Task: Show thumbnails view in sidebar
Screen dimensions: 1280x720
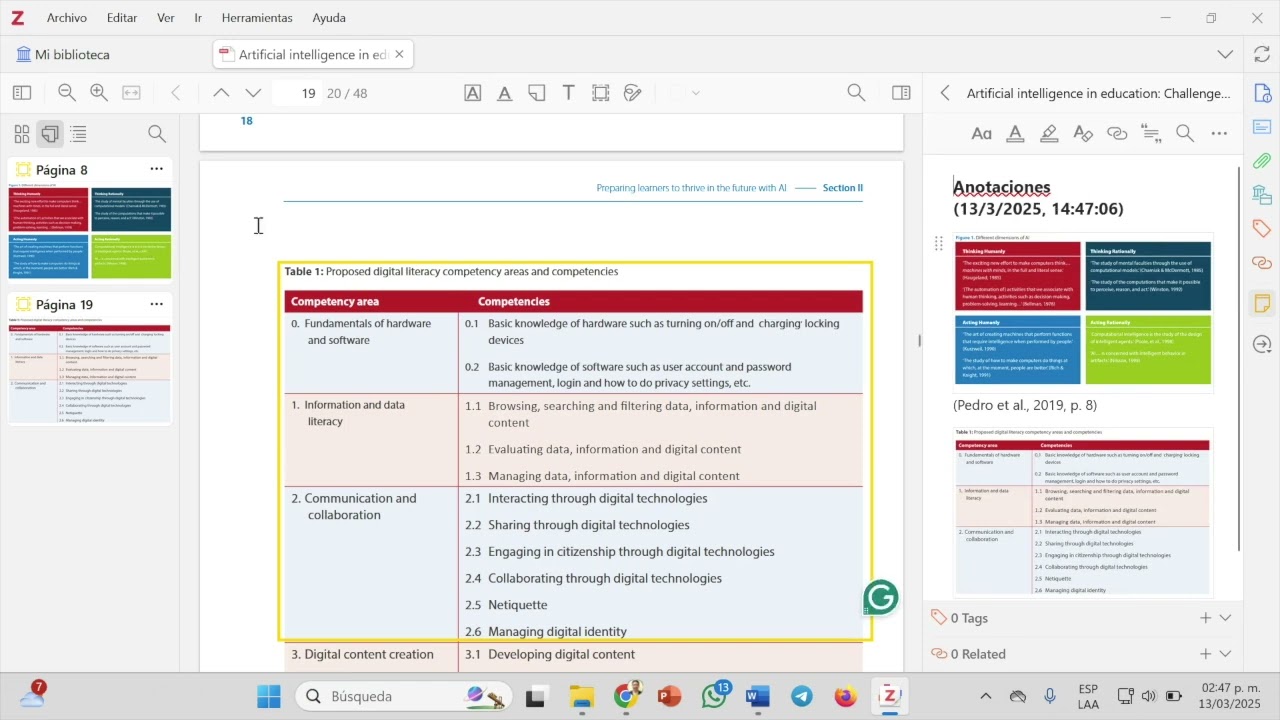Action: [22, 134]
